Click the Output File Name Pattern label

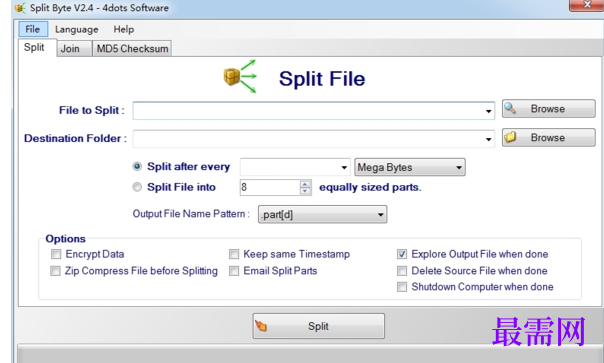[191, 214]
